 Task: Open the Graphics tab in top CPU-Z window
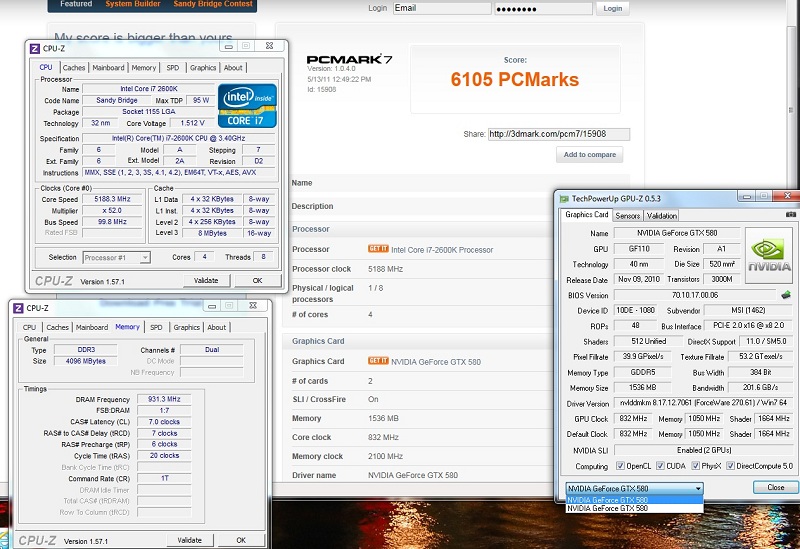pyautogui.click(x=203, y=67)
